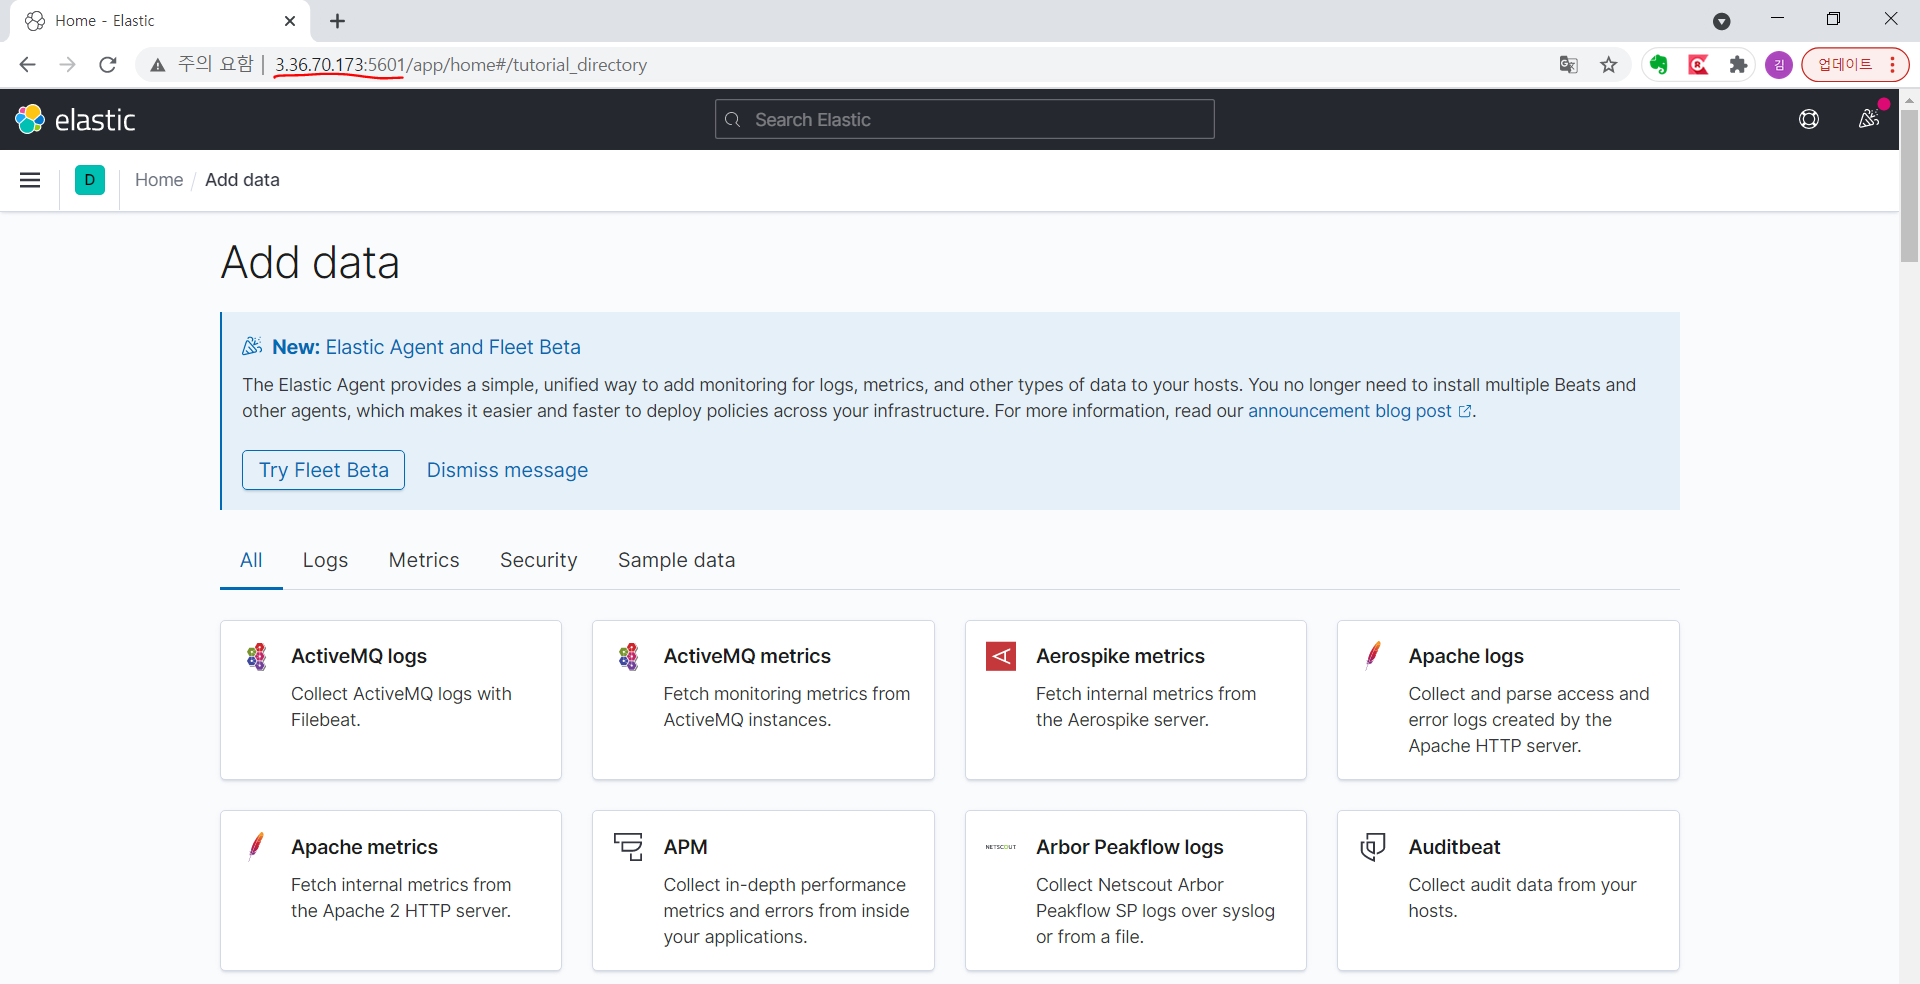Click the Apache metrics feather icon
The width and height of the screenshot is (1920, 984).
coord(257,846)
